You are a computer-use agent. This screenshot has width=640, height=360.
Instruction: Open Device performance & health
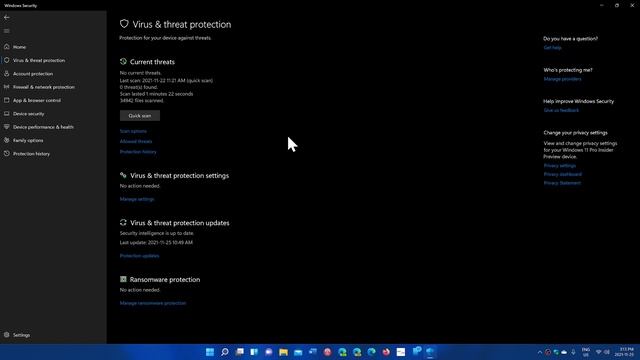point(53,127)
